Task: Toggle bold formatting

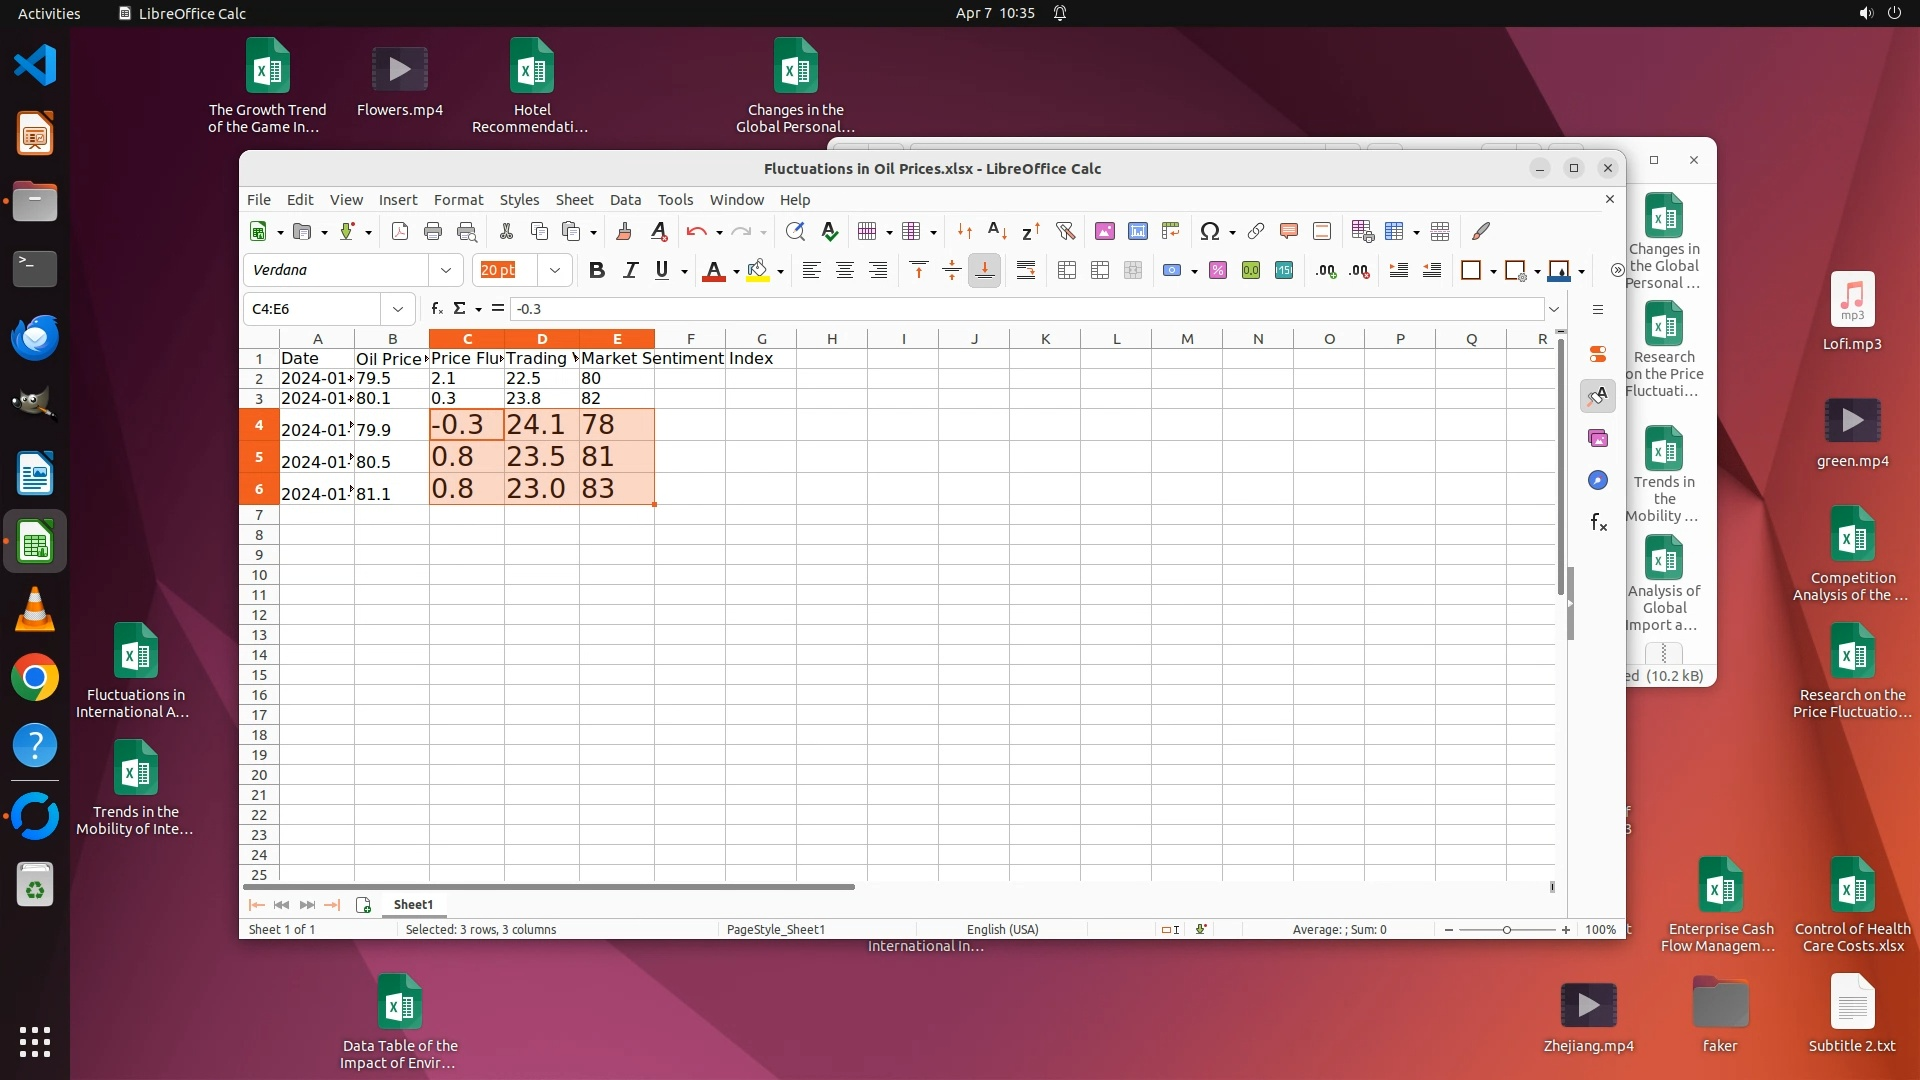Action: 597,270
